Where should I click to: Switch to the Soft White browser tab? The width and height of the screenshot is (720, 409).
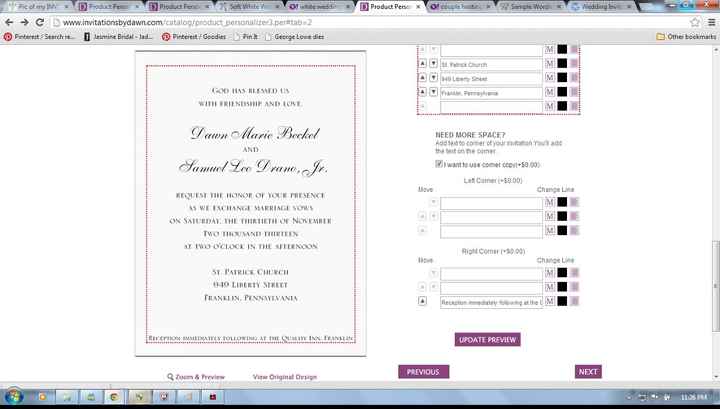point(248,7)
